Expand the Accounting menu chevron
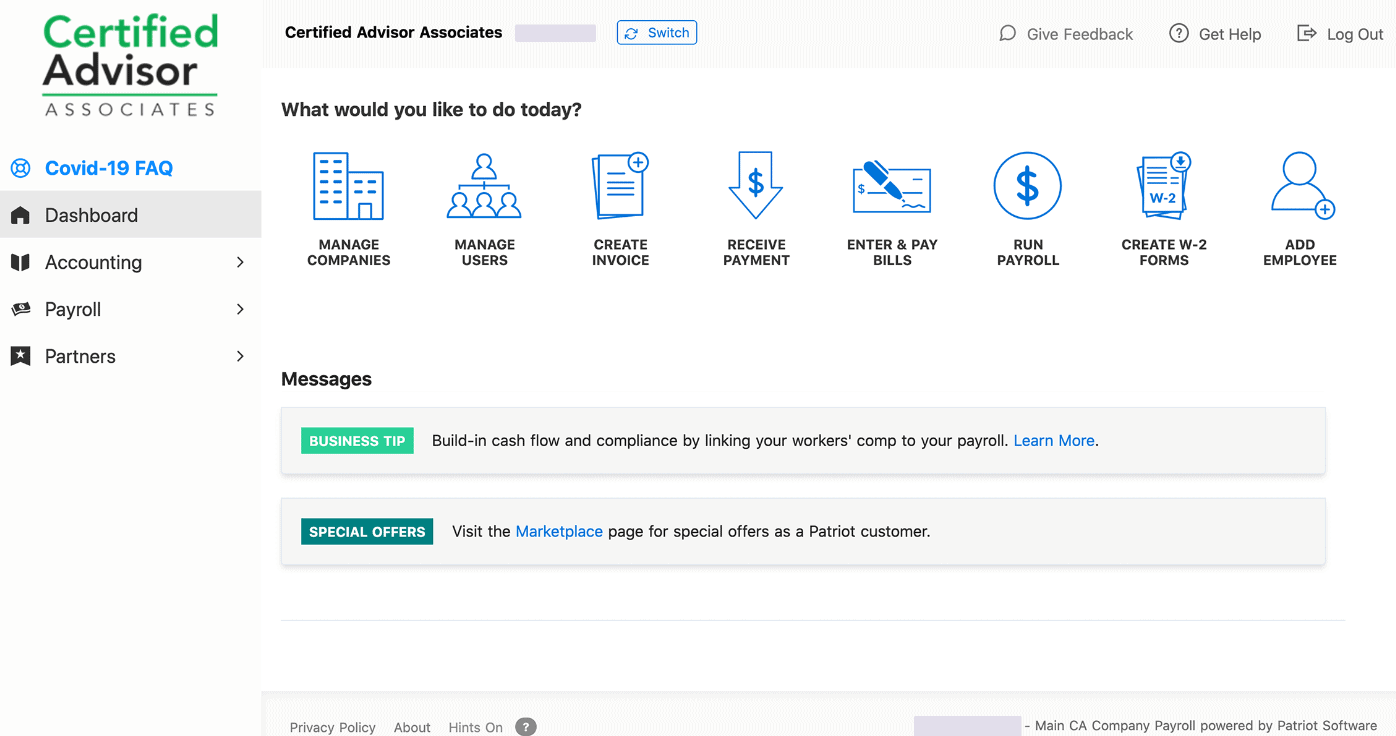 pyautogui.click(x=240, y=262)
